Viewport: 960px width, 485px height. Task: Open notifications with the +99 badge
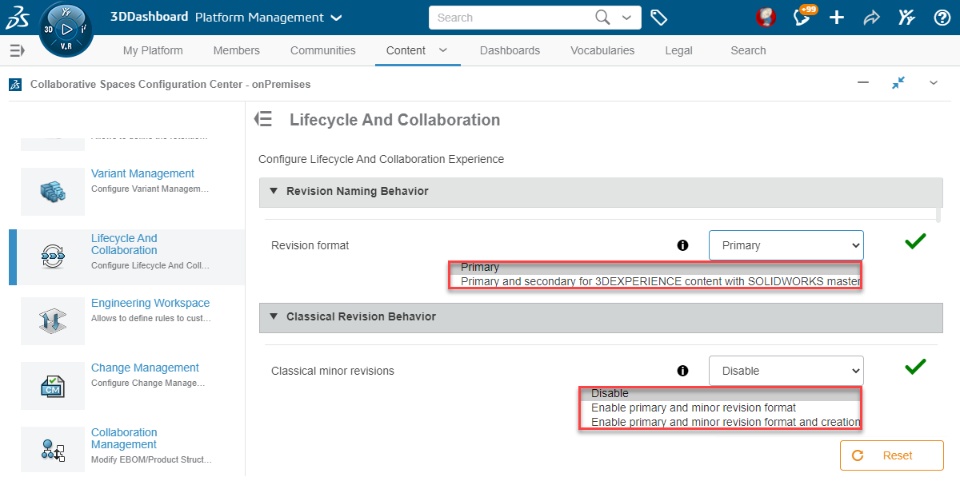[x=802, y=17]
